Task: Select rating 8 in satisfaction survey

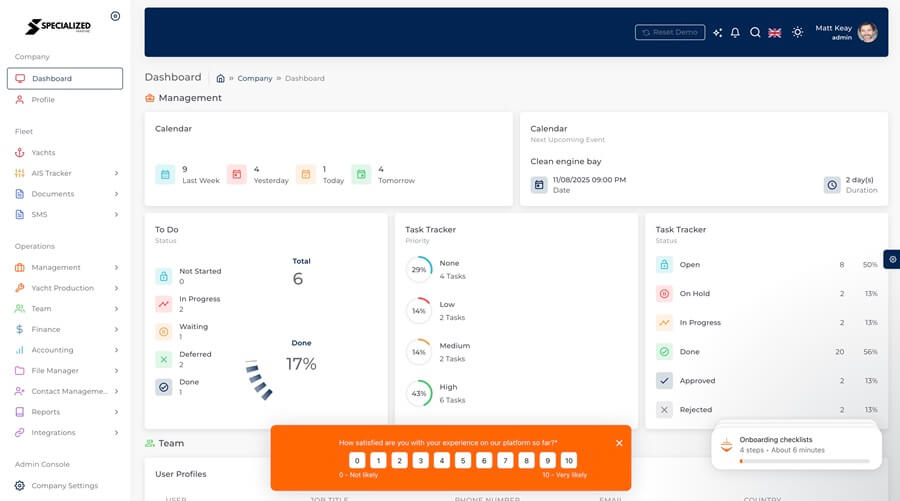Action: click(x=526, y=460)
